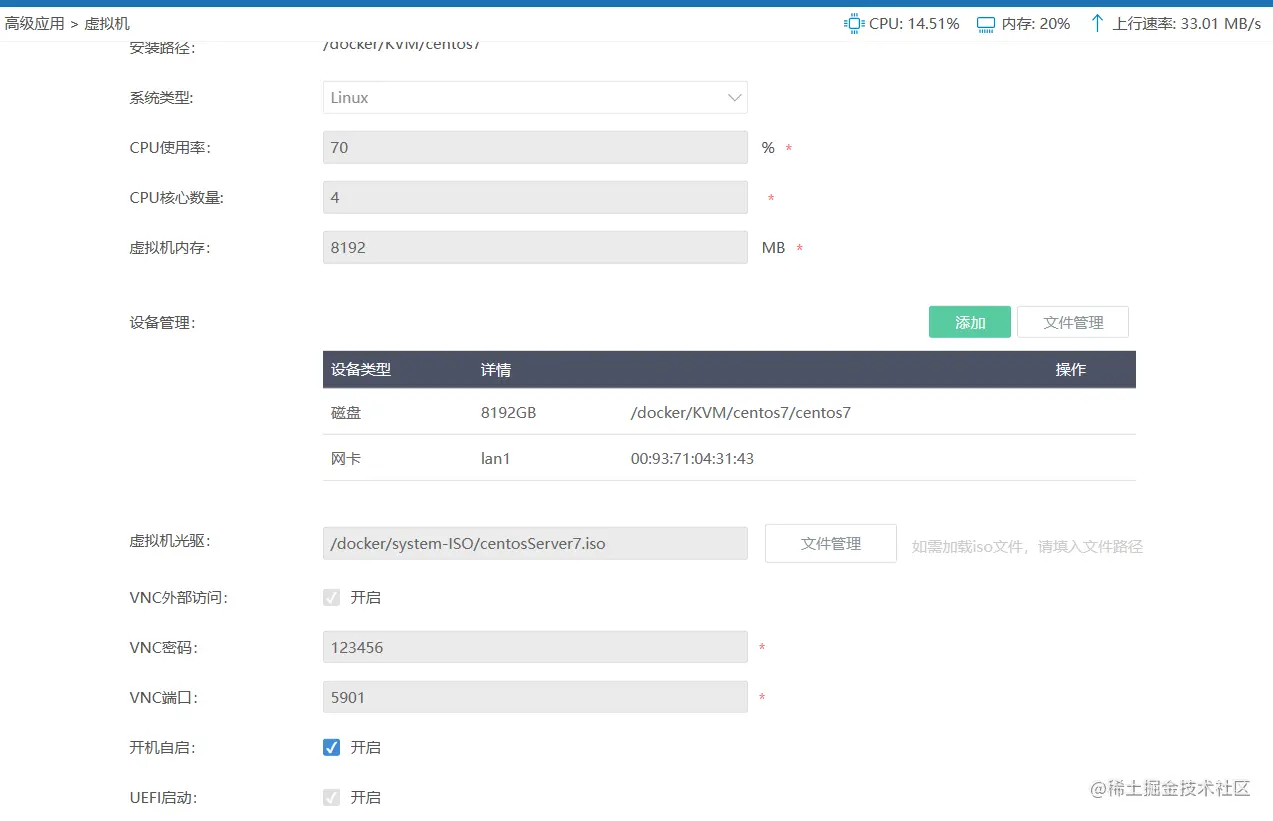The width and height of the screenshot is (1273, 821).
Task: Click 高级应用 in the breadcrumb
Action: (35, 23)
